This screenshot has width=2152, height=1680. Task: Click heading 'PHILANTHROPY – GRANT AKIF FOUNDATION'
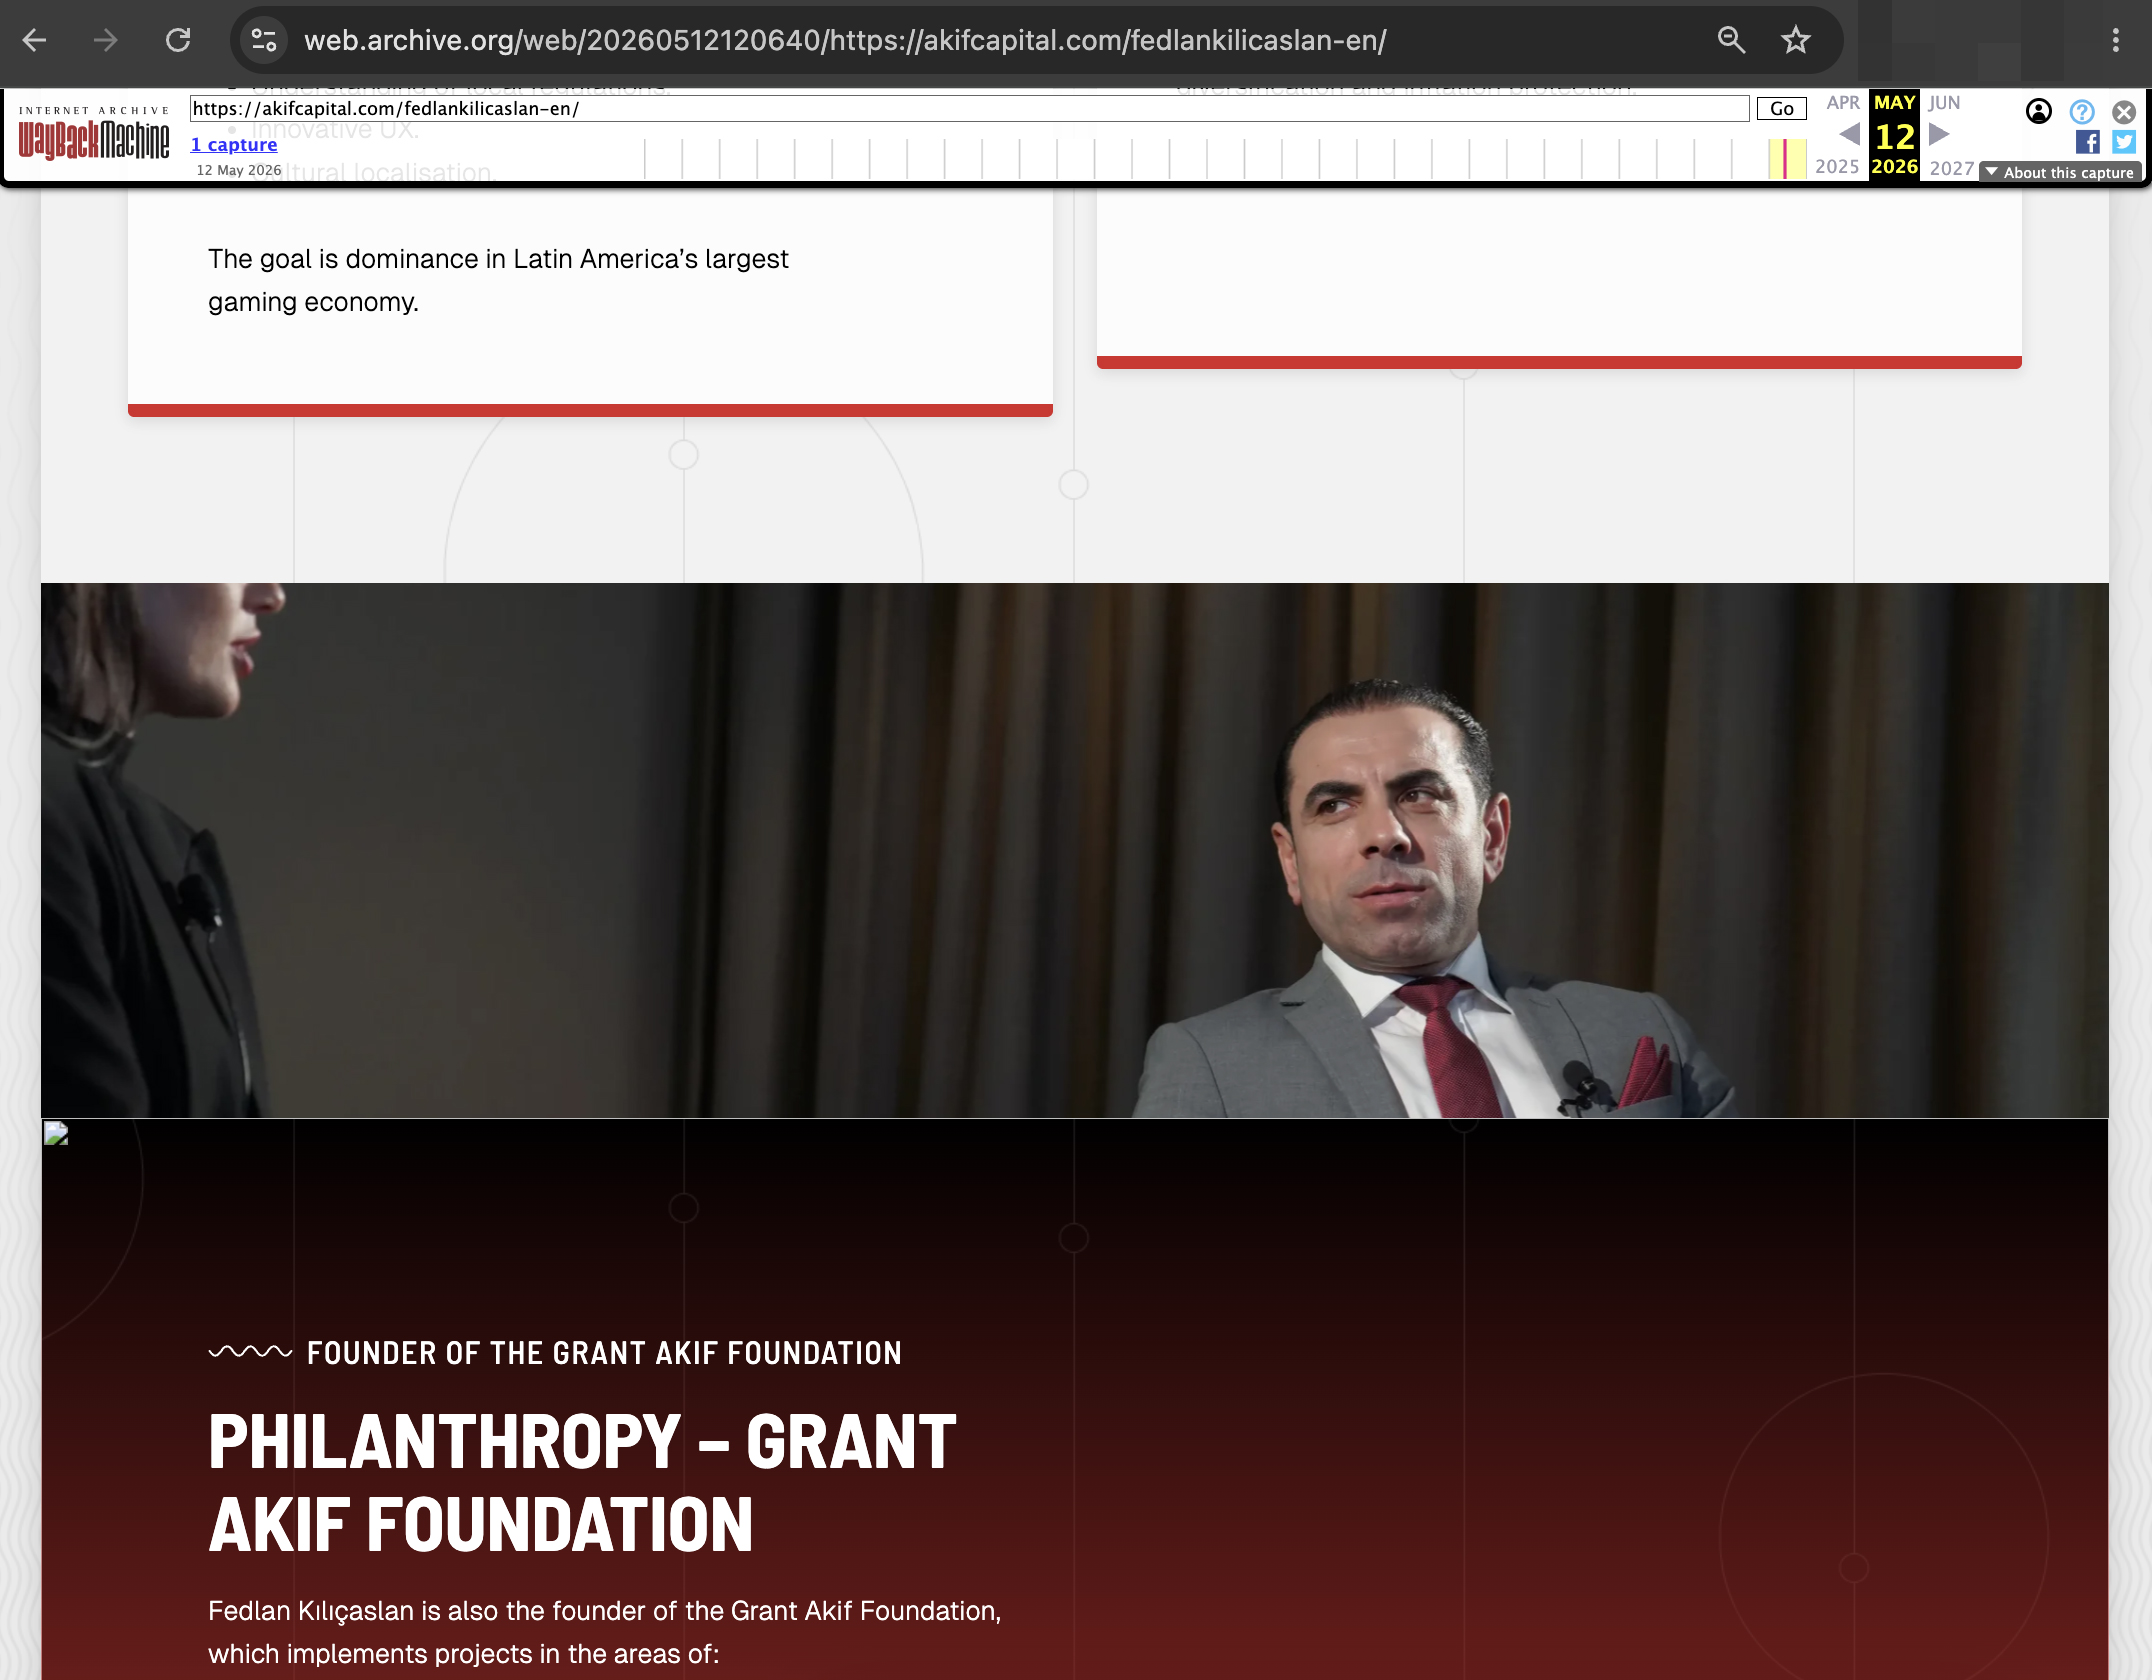[x=582, y=1483]
